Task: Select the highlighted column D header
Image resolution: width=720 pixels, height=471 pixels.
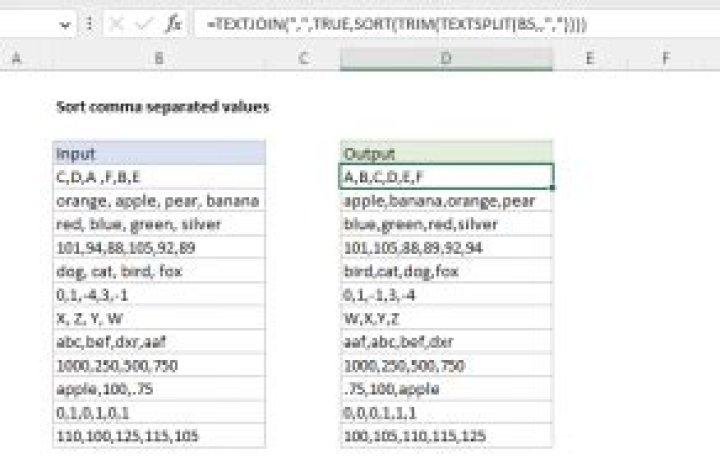Action: pos(446,60)
